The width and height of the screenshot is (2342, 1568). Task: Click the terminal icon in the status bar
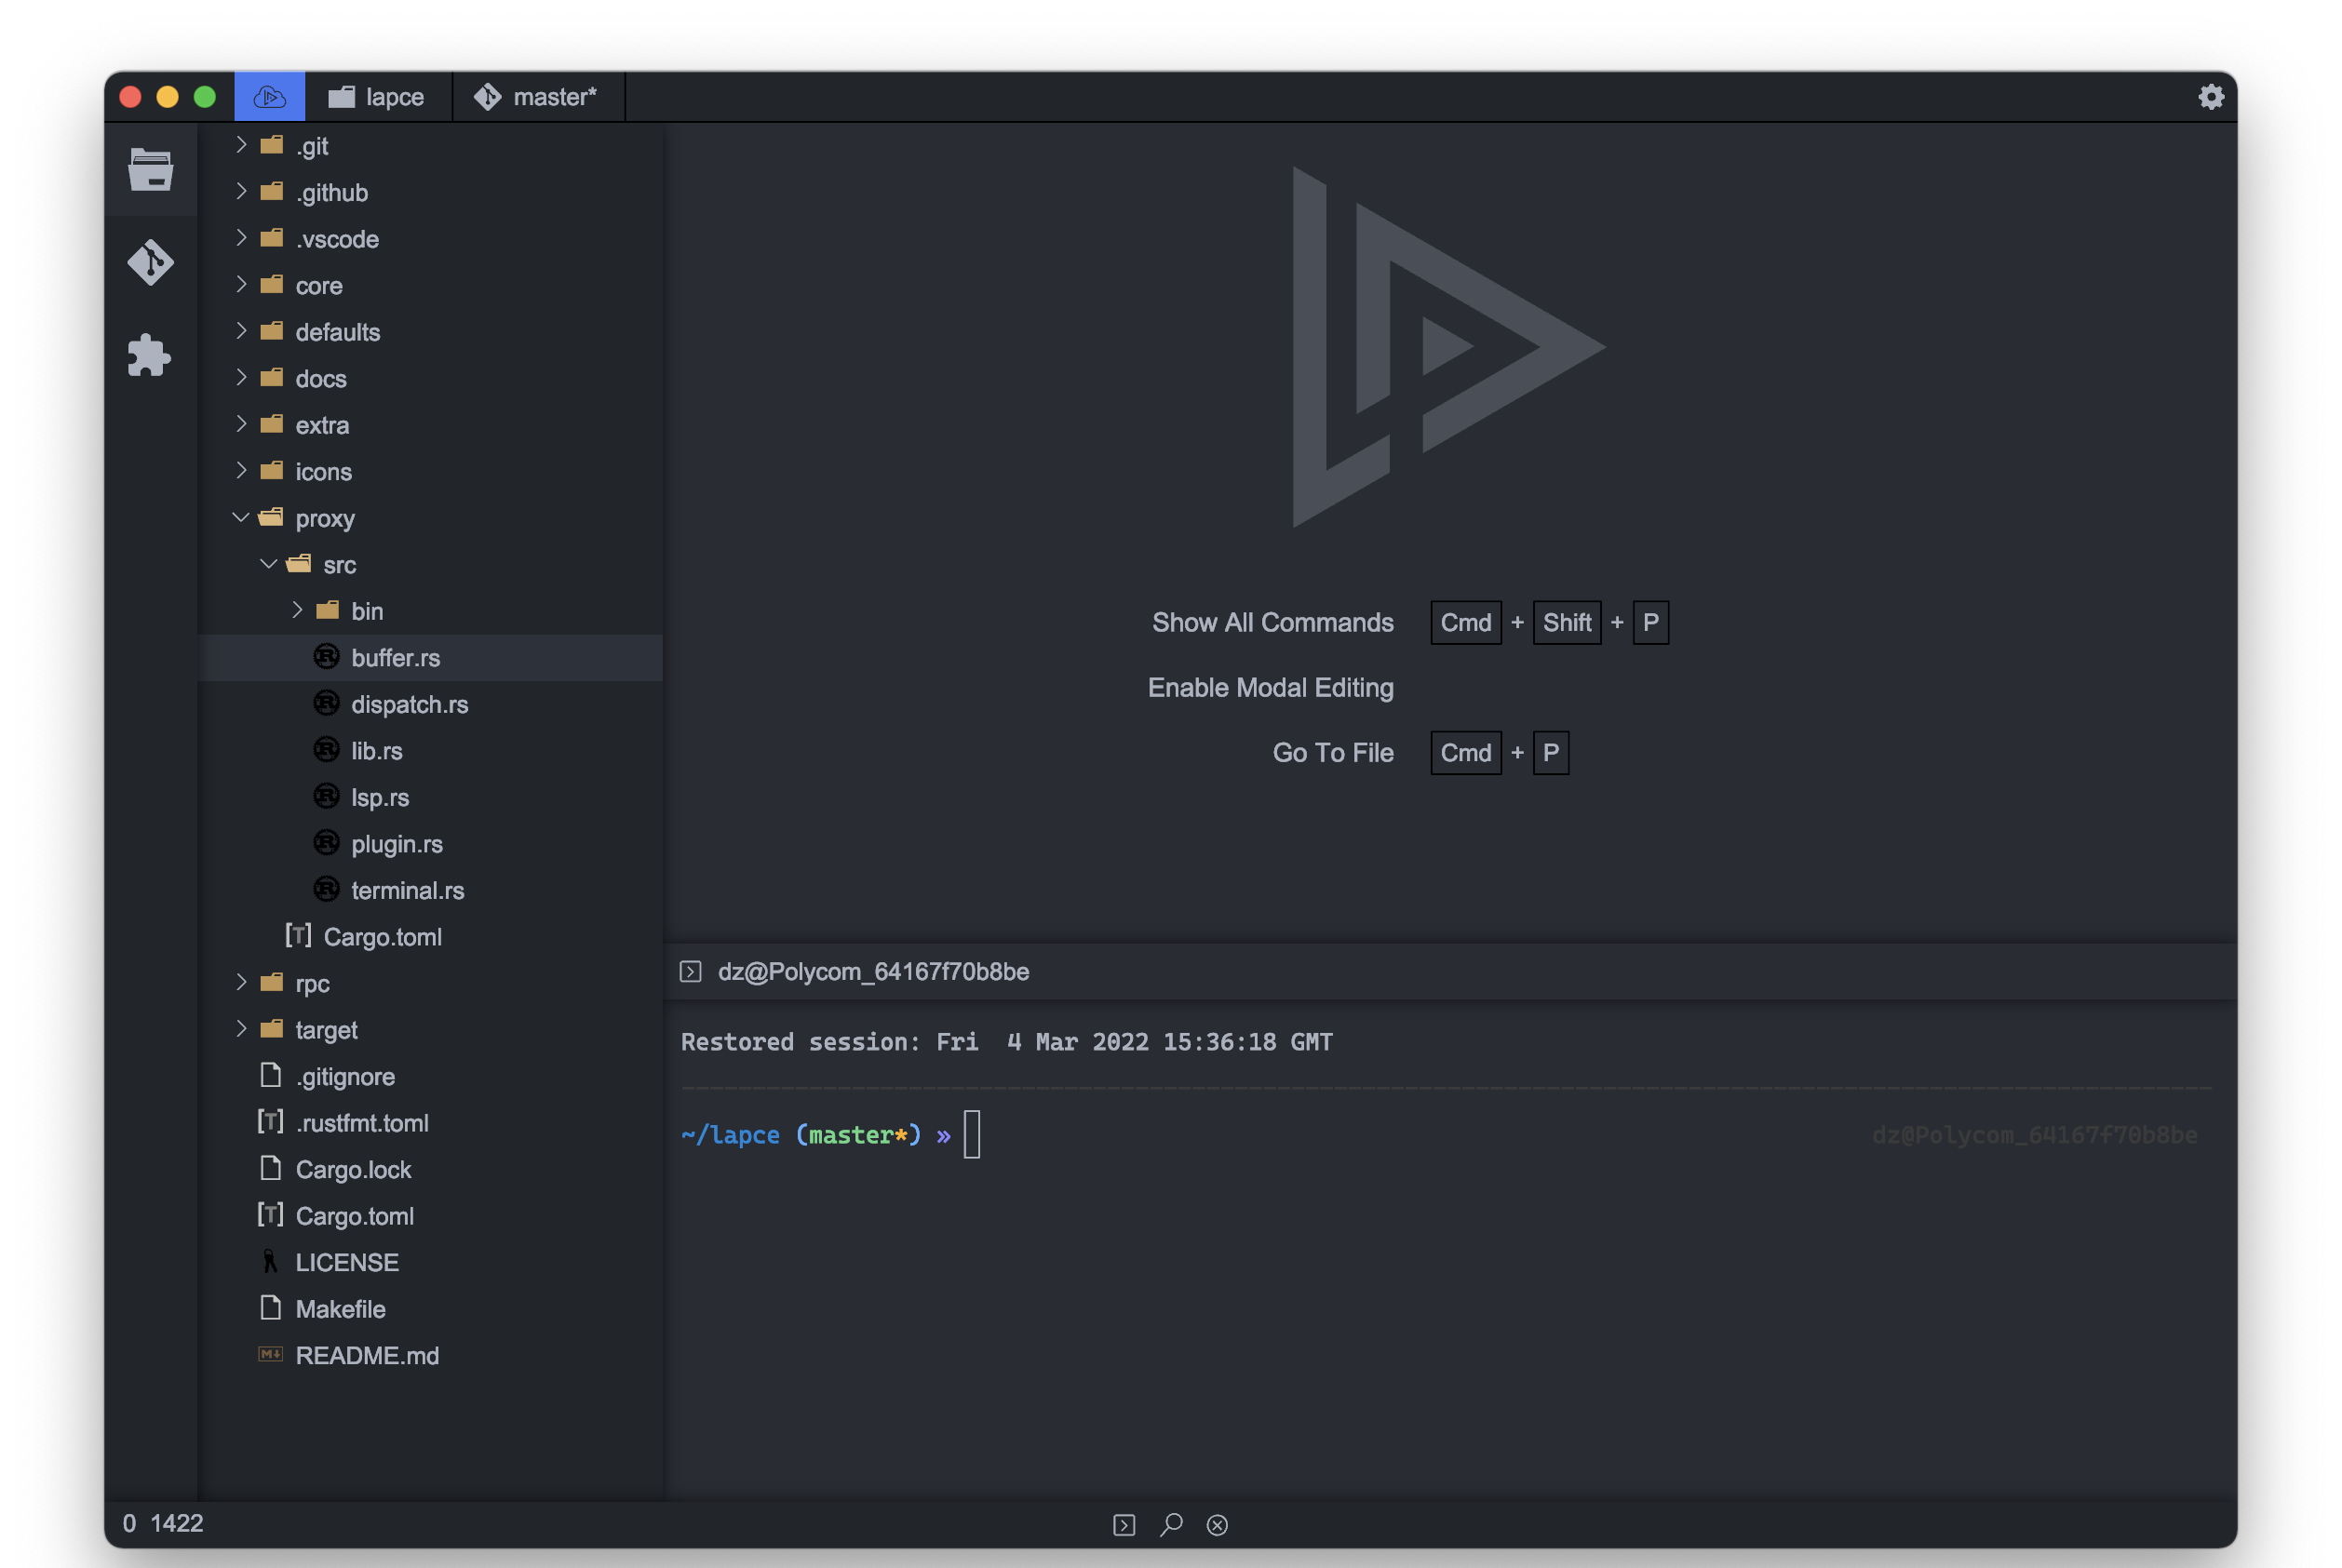(1124, 1524)
